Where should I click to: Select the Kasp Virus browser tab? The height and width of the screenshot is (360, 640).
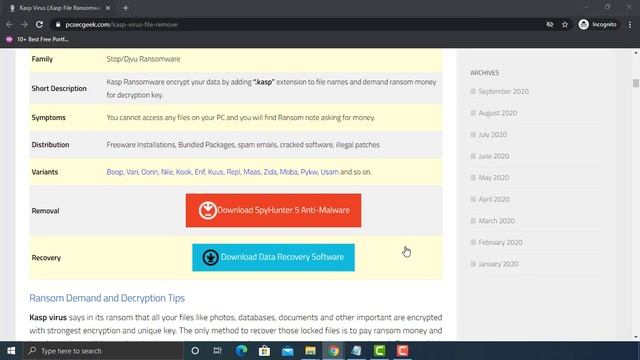tap(60, 8)
